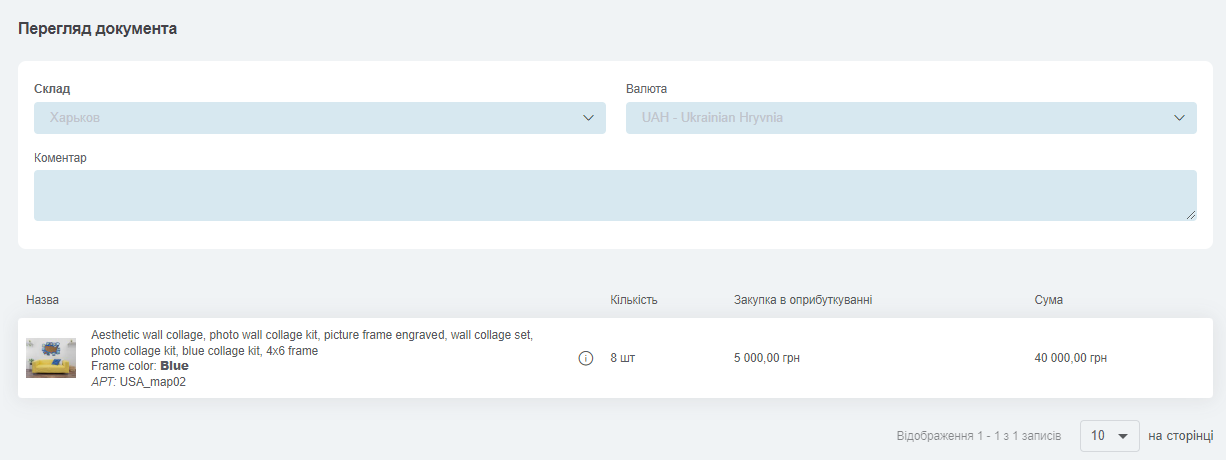1226x460 pixels.
Task: Select the 40 000,00 грн sum cell
Action: pyautogui.click(x=1071, y=358)
